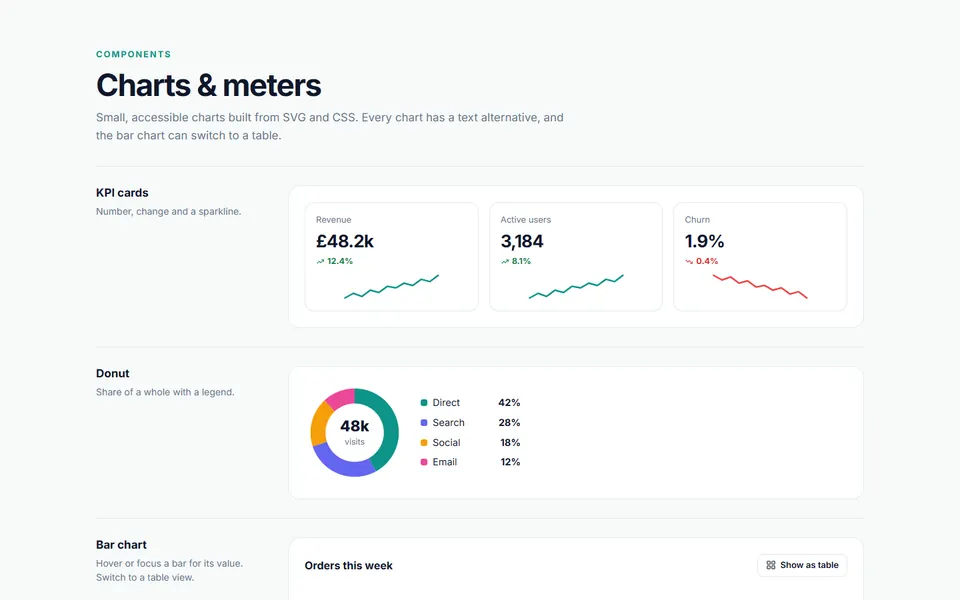Click the £48.2k revenue value
Image resolution: width=960 pixels, height=600 pixels.
[x=345, y=241]
